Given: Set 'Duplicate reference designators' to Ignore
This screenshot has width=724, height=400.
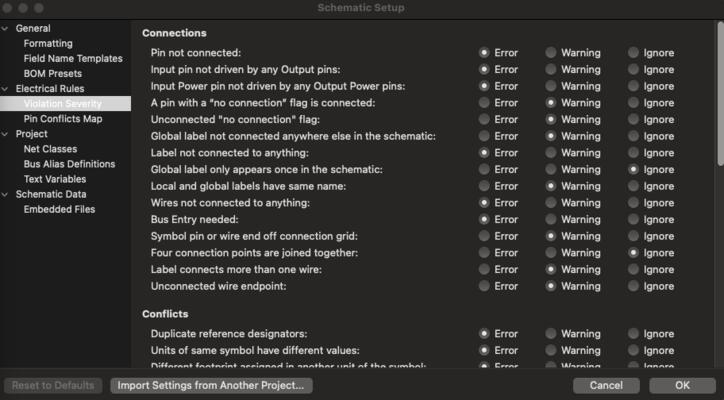Looking at the screenshot, I should tap(634, 334).
